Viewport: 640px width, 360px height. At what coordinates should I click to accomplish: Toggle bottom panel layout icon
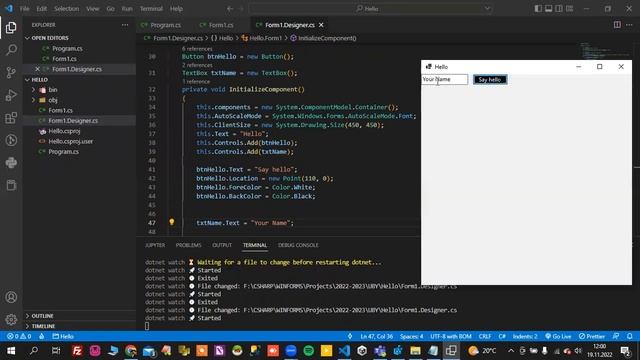[x=549, y=9]
